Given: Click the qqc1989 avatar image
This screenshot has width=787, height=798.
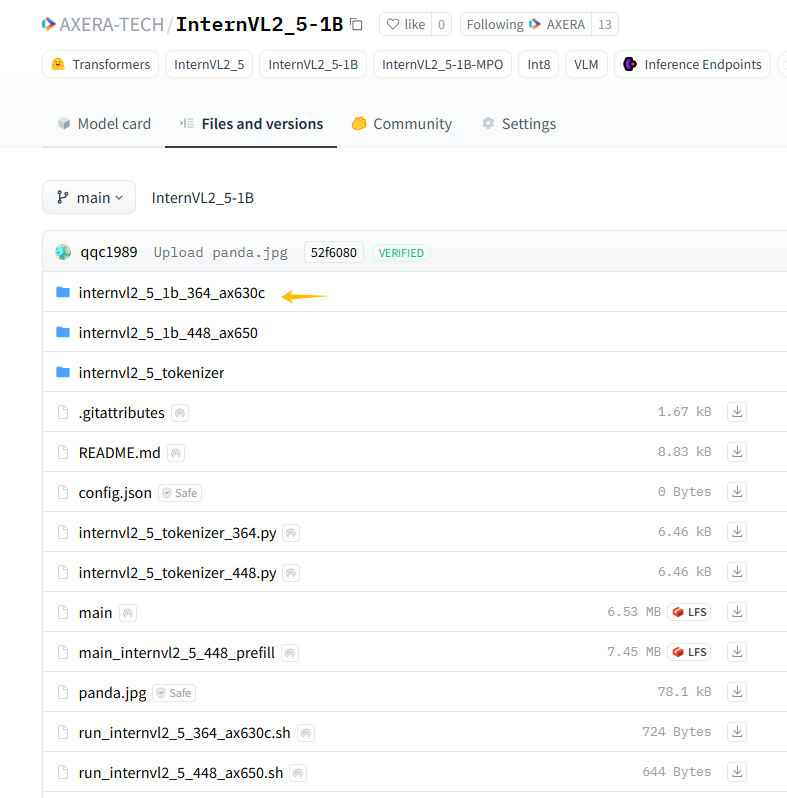Looking at the screenshot, I should (x=63, y=252).
